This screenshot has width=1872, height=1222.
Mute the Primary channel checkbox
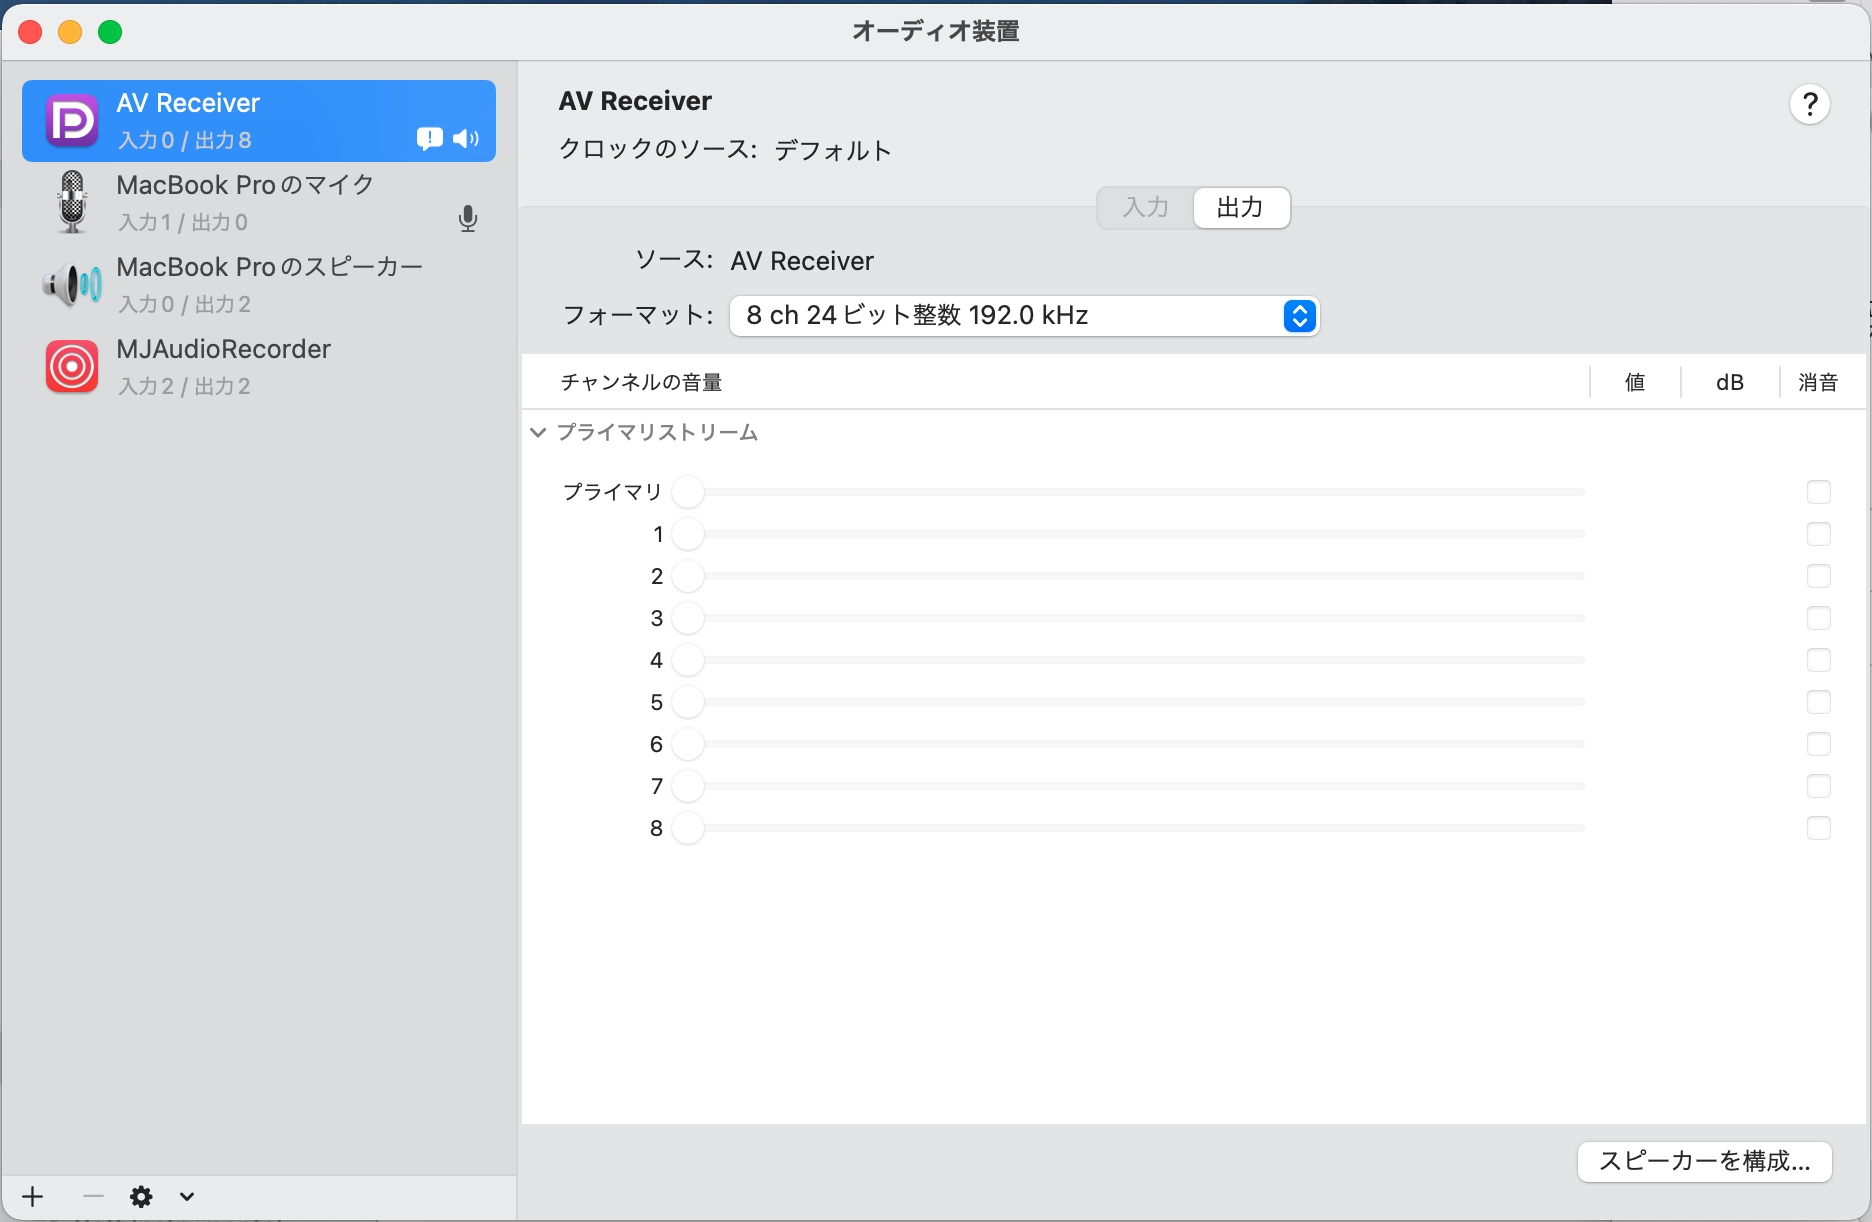[1819, 492]
